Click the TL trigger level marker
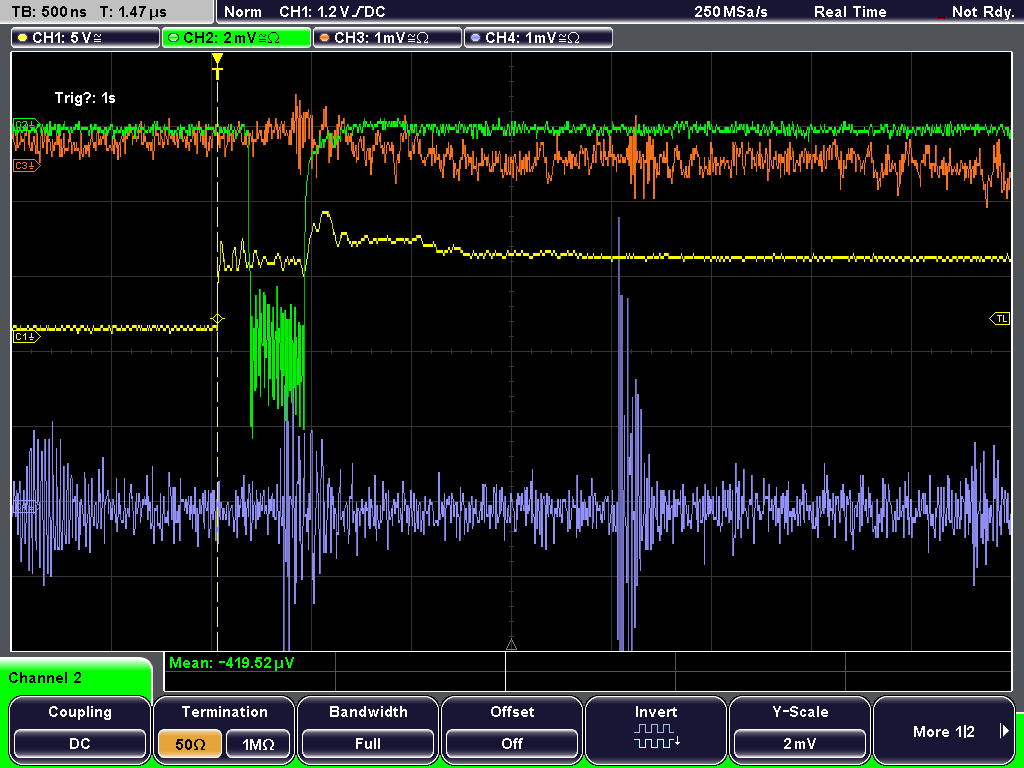Screen dimensions: 1024x768 pos(1000,319)
